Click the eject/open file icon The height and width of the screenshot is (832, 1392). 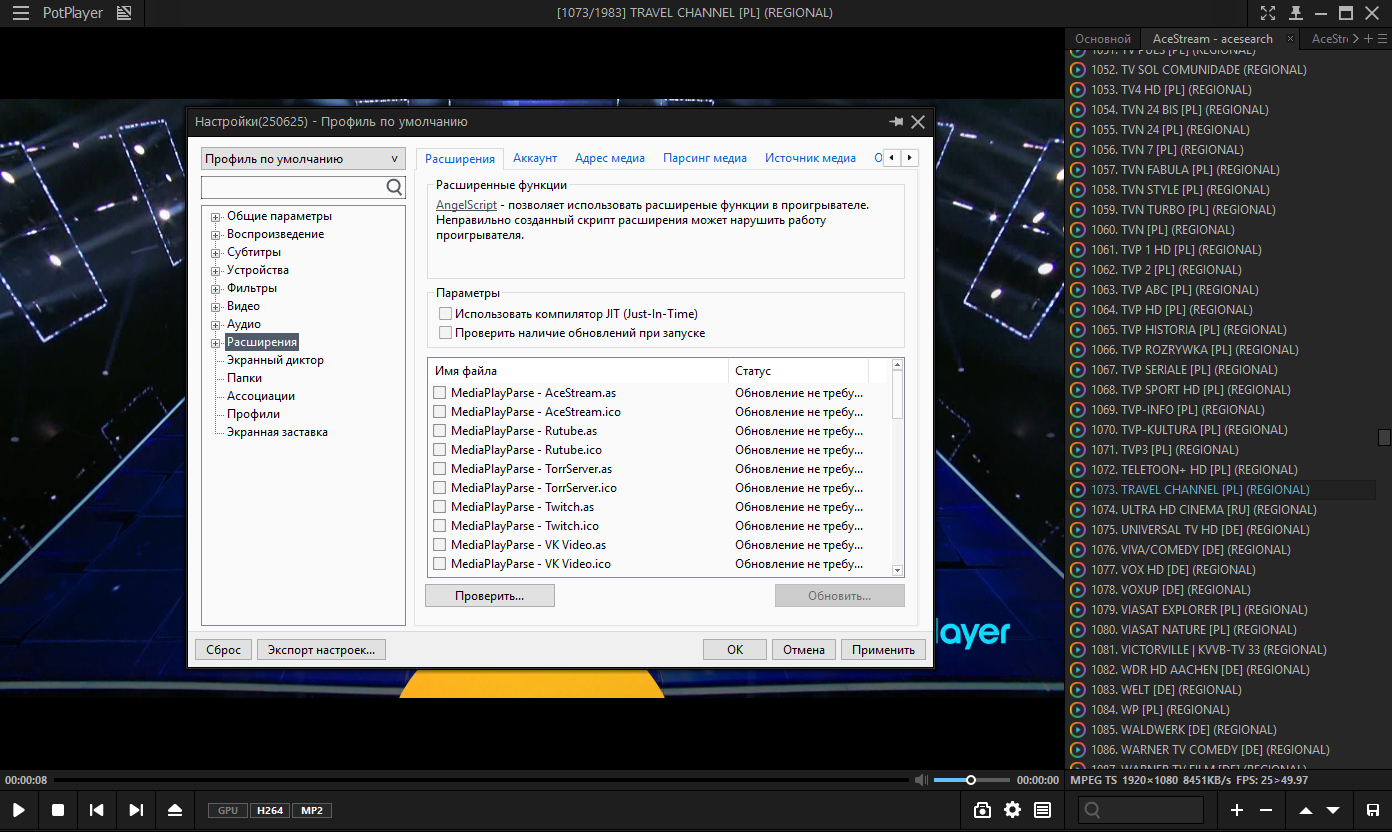coord(175,810)
